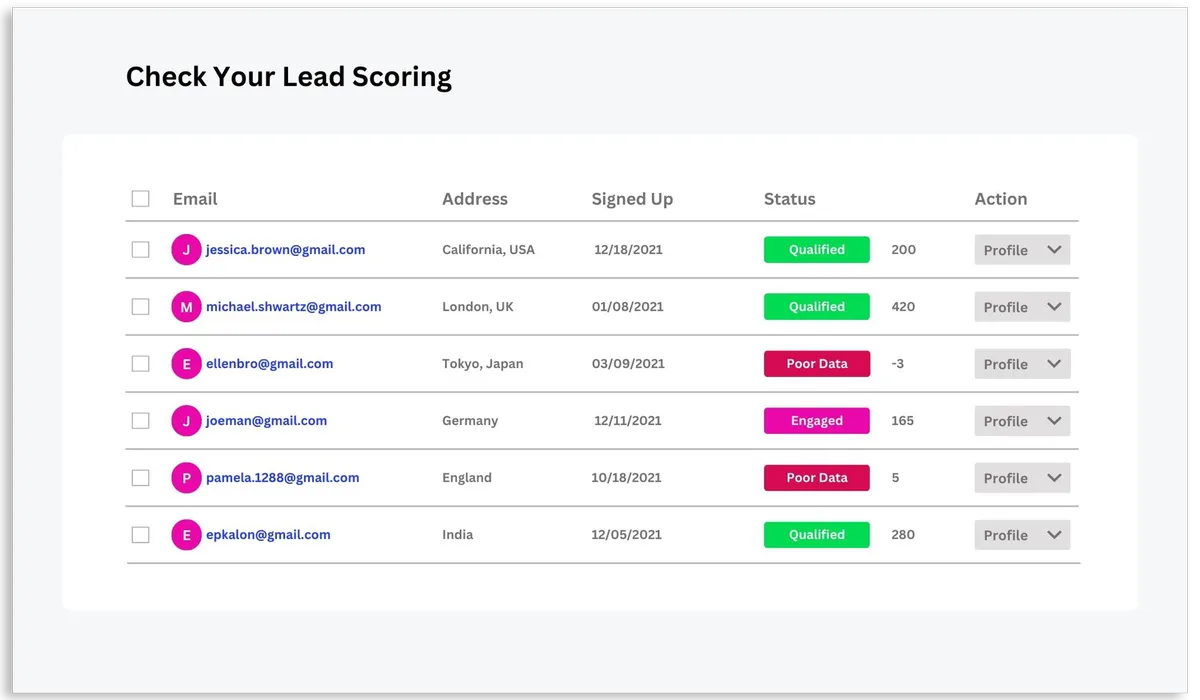The image size is (1200, 700).
Task: Click the 03/09/2021 signed up date
Action: 627,364
